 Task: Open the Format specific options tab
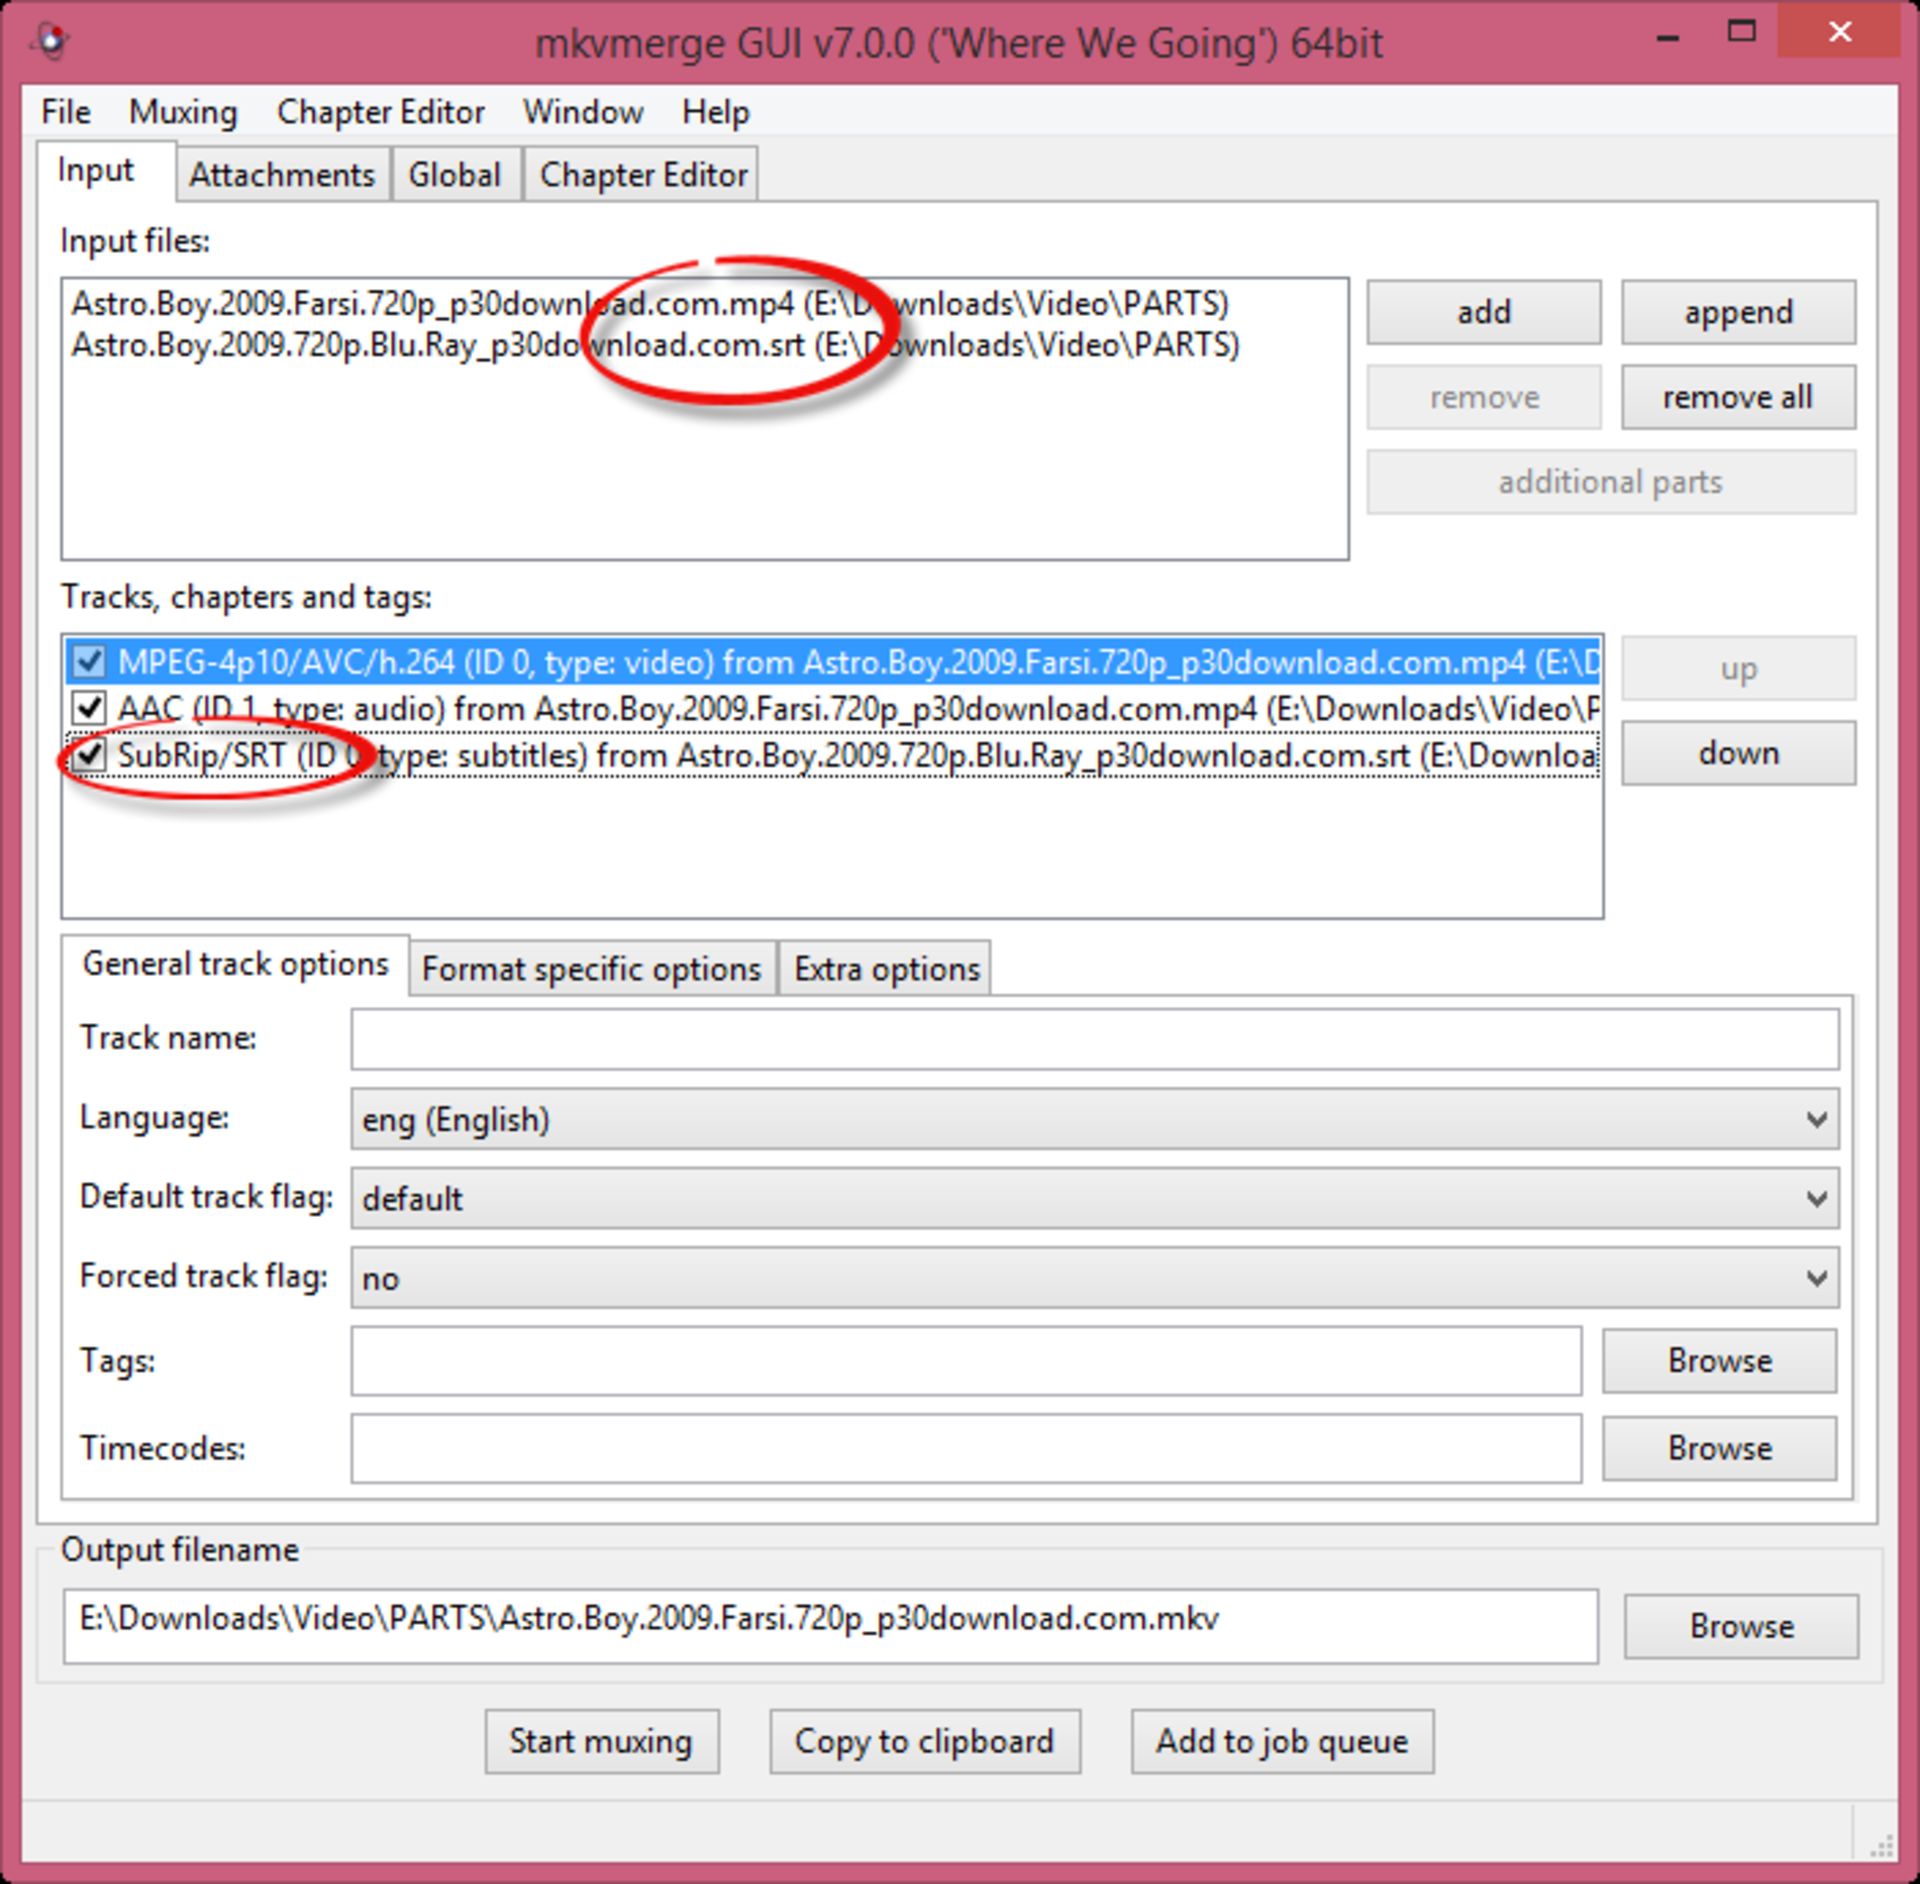click(591, 968)
